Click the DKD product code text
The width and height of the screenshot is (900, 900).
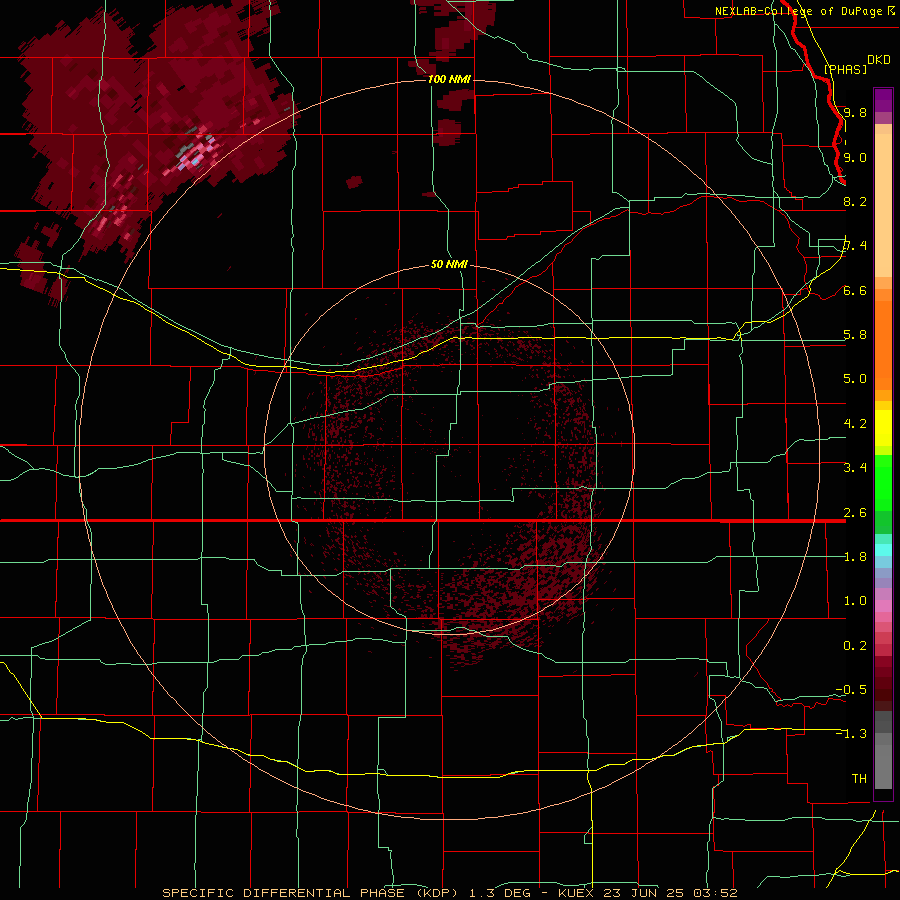879,60
